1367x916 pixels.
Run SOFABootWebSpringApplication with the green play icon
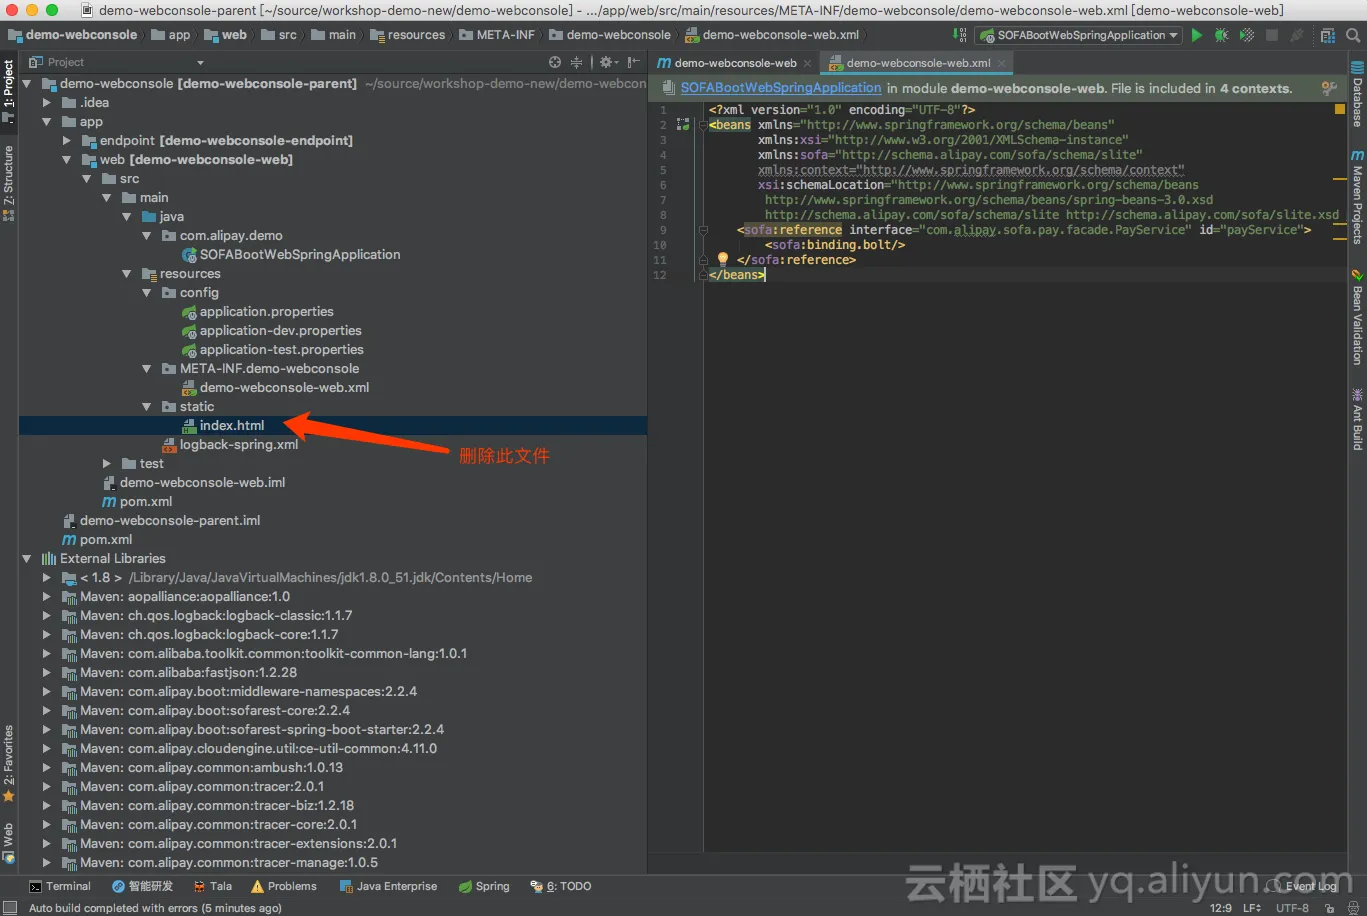(x=1196, y=35)
